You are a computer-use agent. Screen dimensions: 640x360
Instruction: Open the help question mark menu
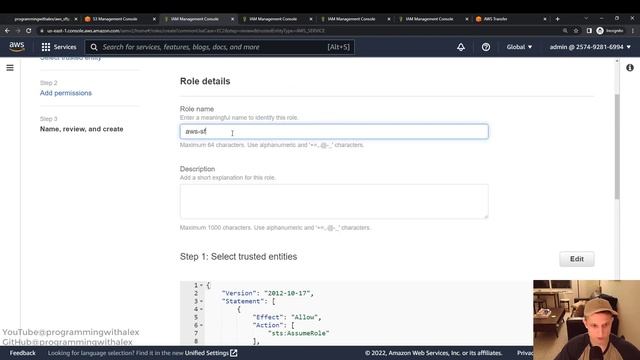(x=486, y=47)
